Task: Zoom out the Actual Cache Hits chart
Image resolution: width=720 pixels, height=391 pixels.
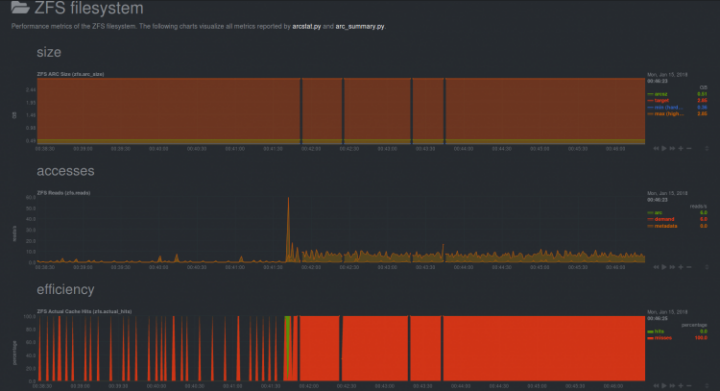Action: (689, 385)
